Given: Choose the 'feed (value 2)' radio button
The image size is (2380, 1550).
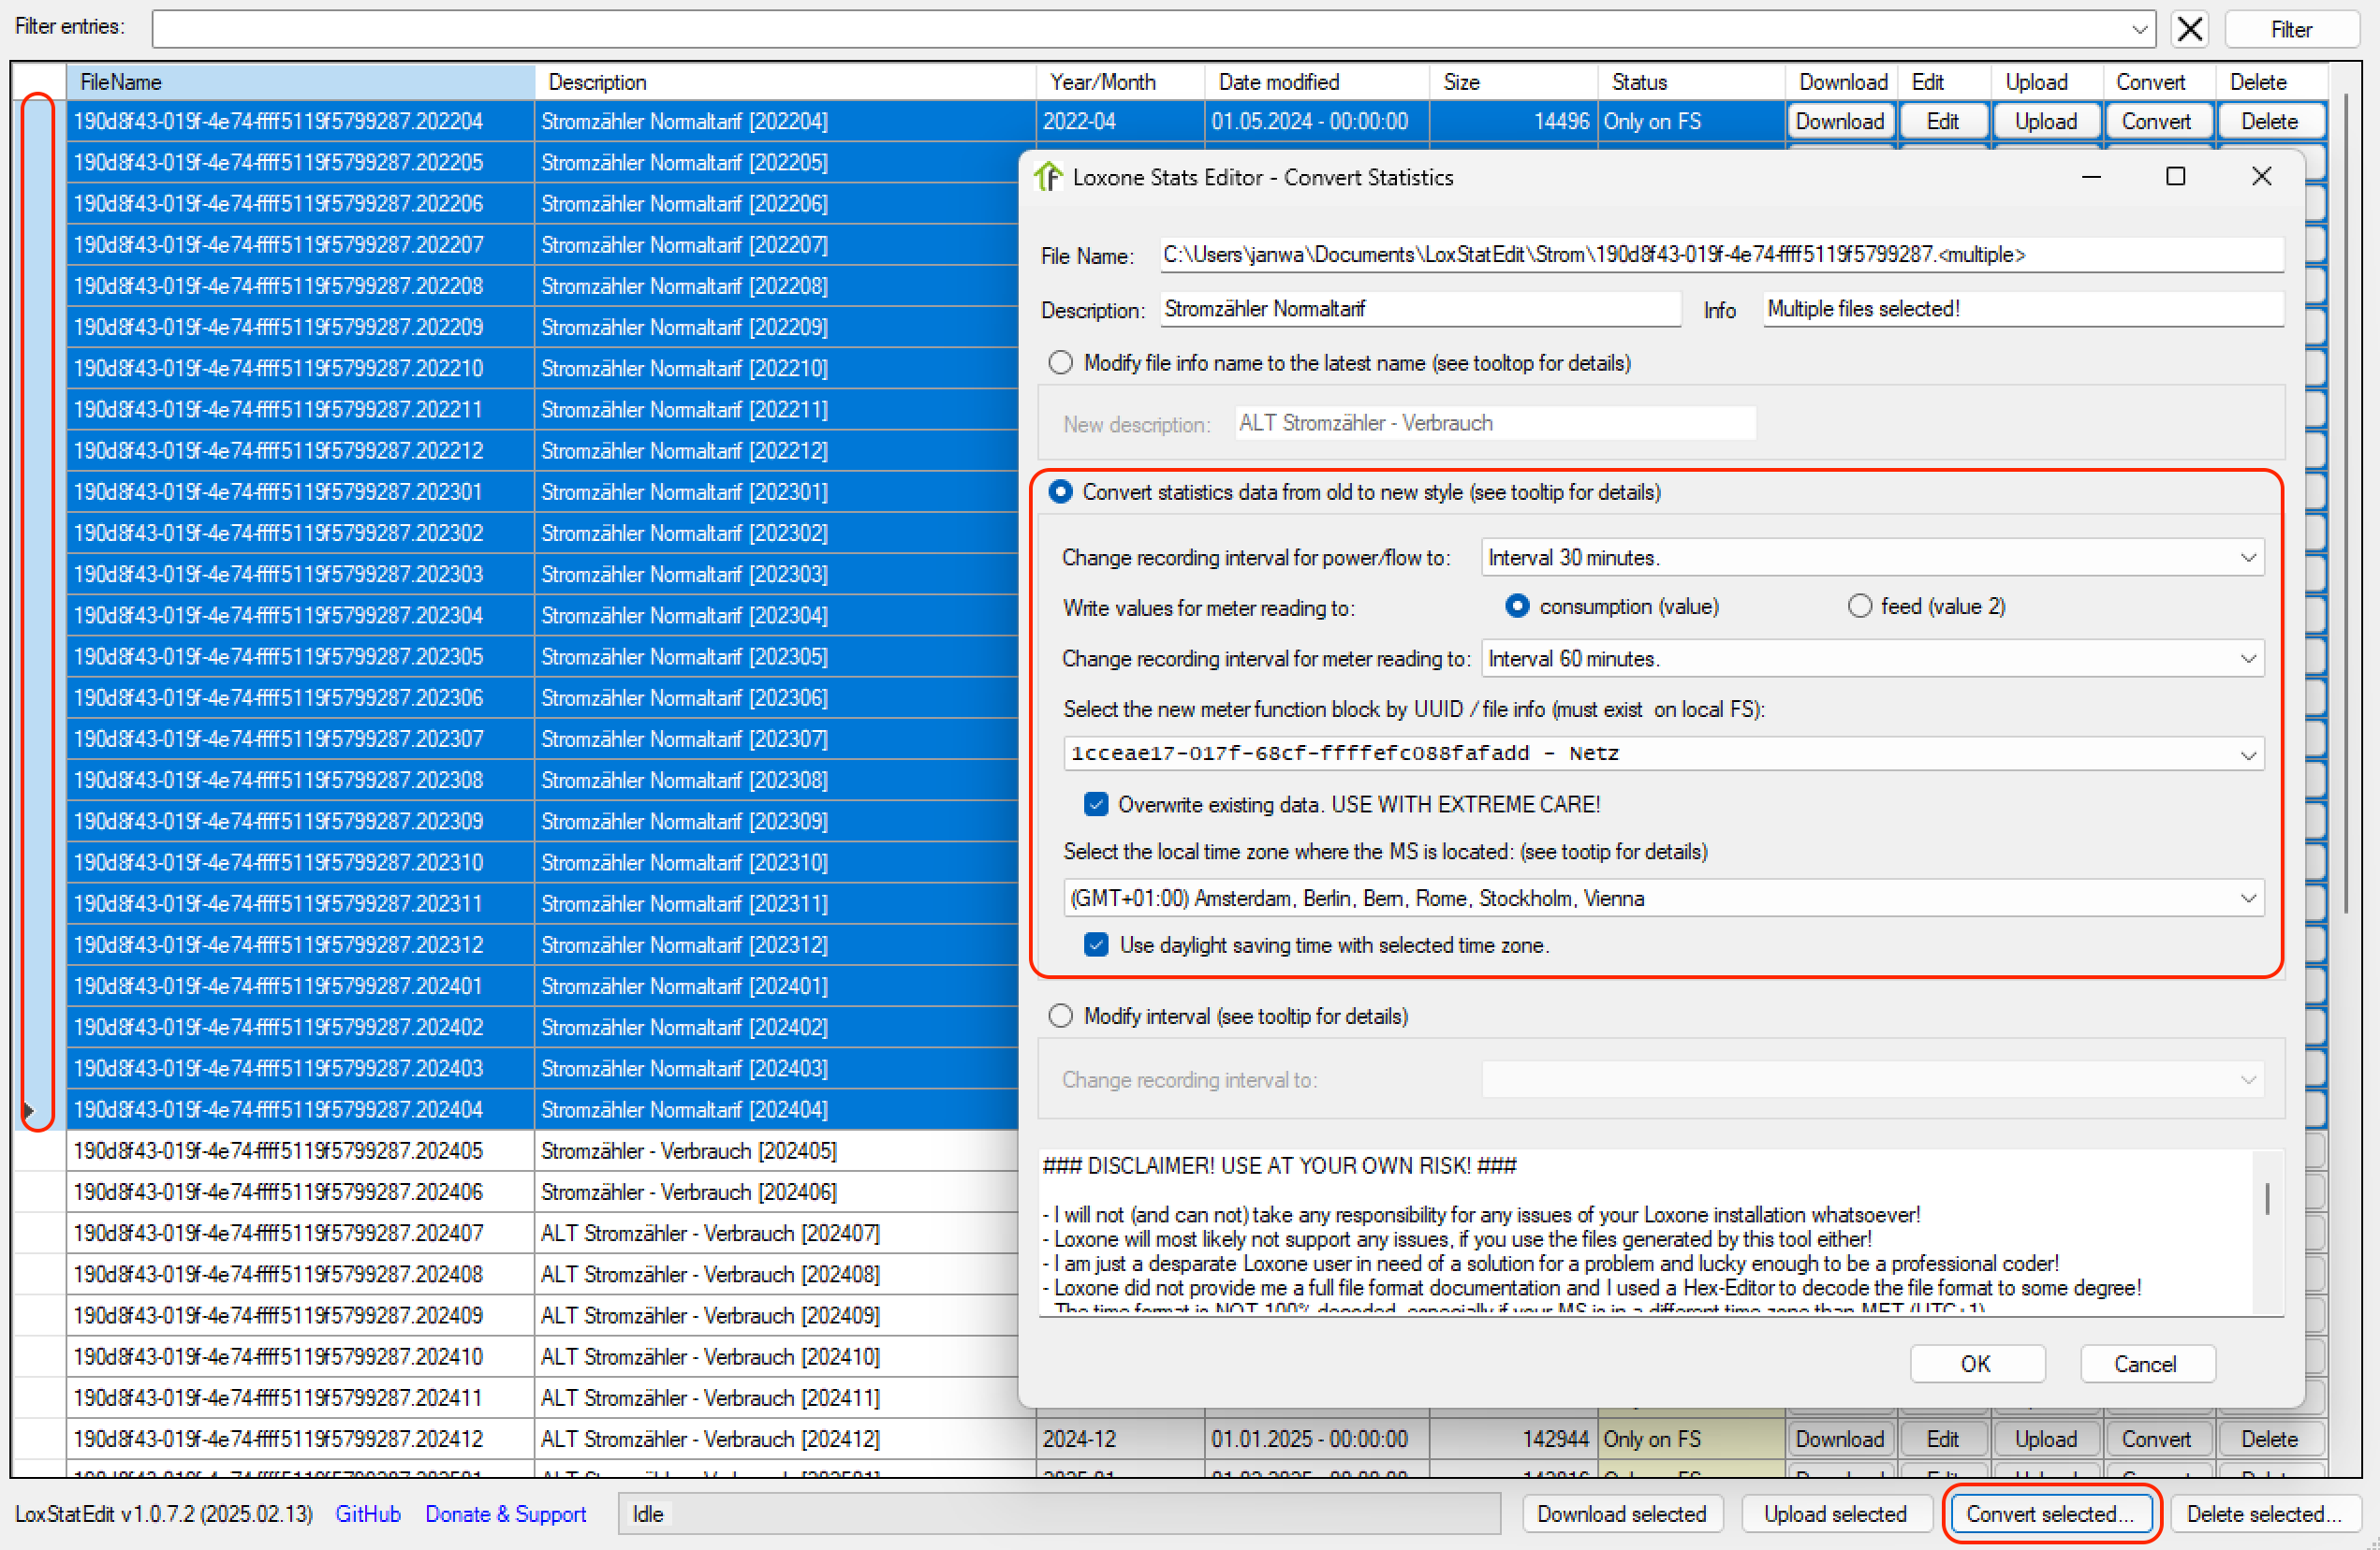Looking at the screenshot, I should click(x=1859, y=606).
